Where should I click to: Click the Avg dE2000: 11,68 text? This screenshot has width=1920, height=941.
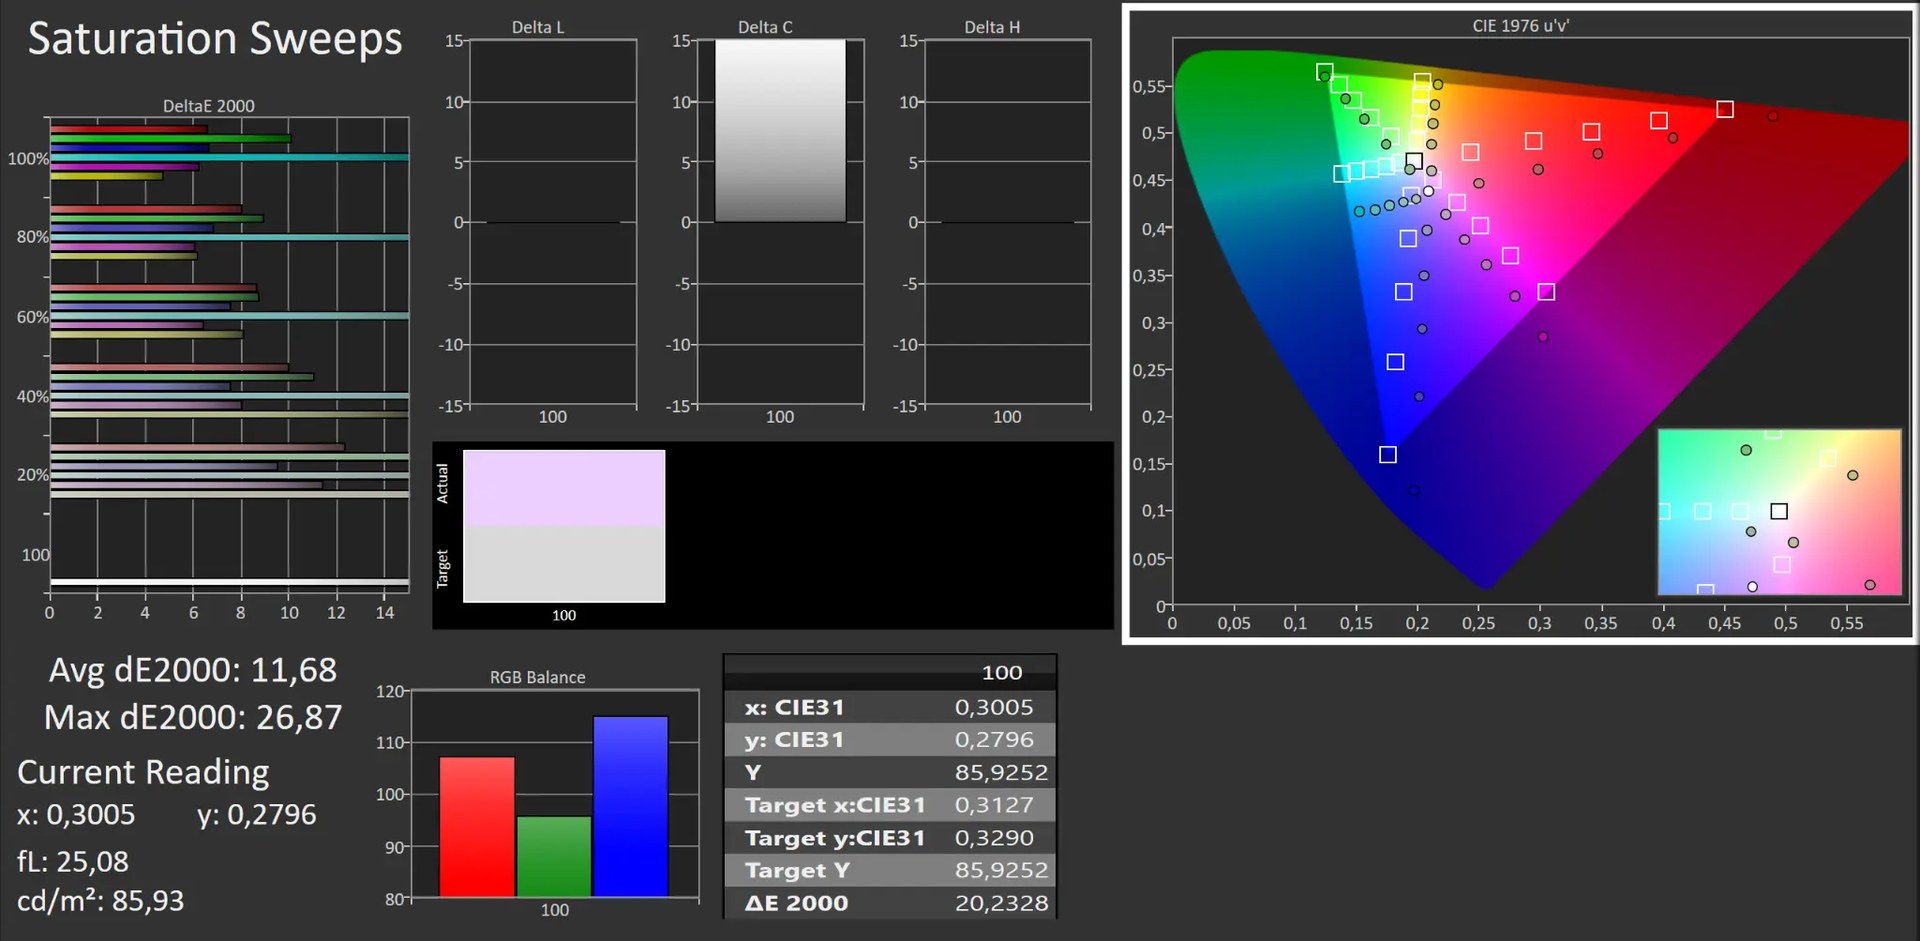click(193, 670)
